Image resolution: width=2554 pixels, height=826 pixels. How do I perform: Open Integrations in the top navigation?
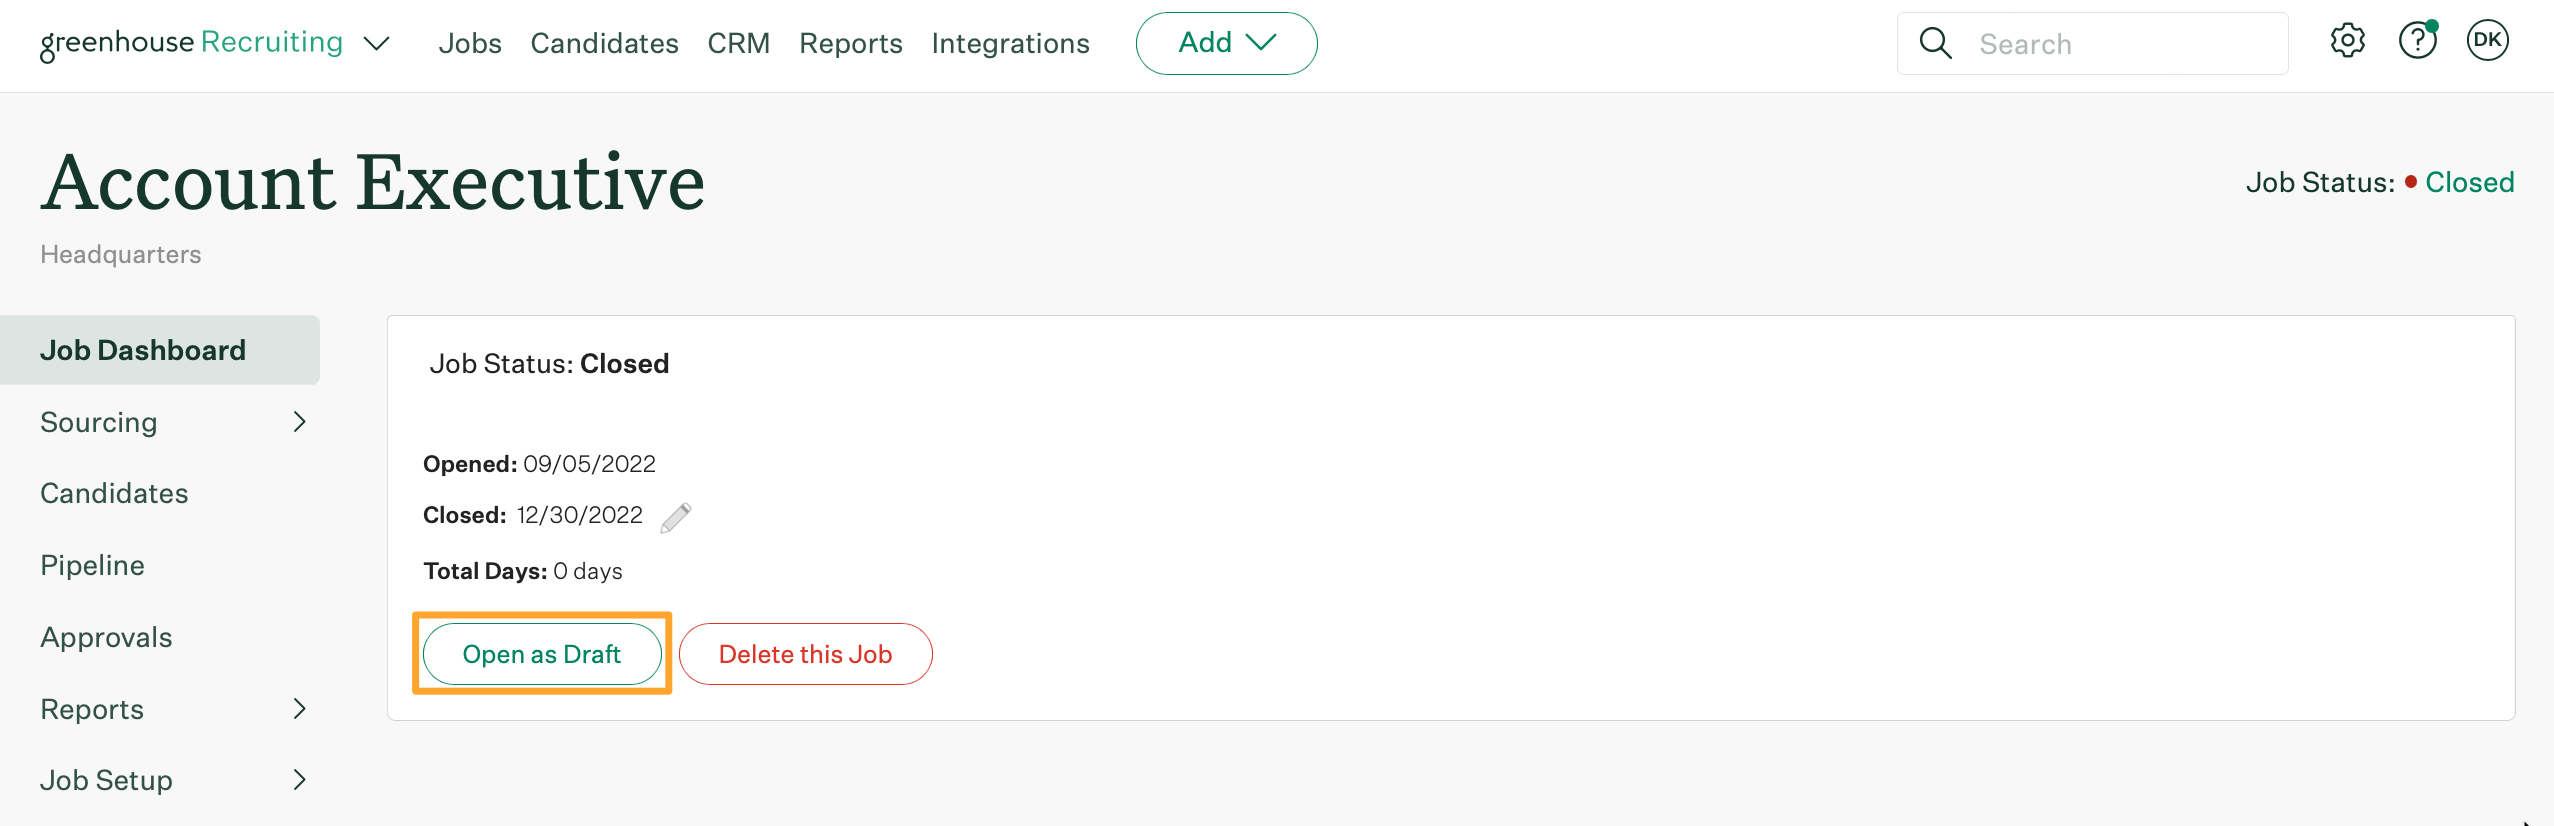(1011, 43)
